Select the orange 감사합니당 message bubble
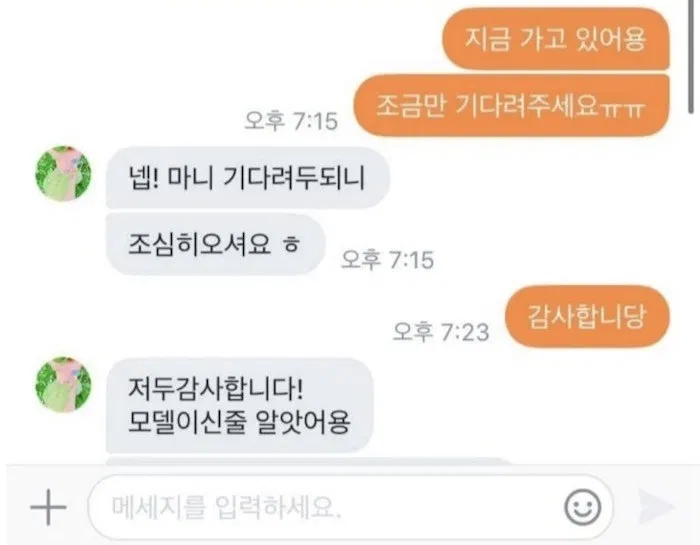This screenshot has width=700, height=545. 587,316
